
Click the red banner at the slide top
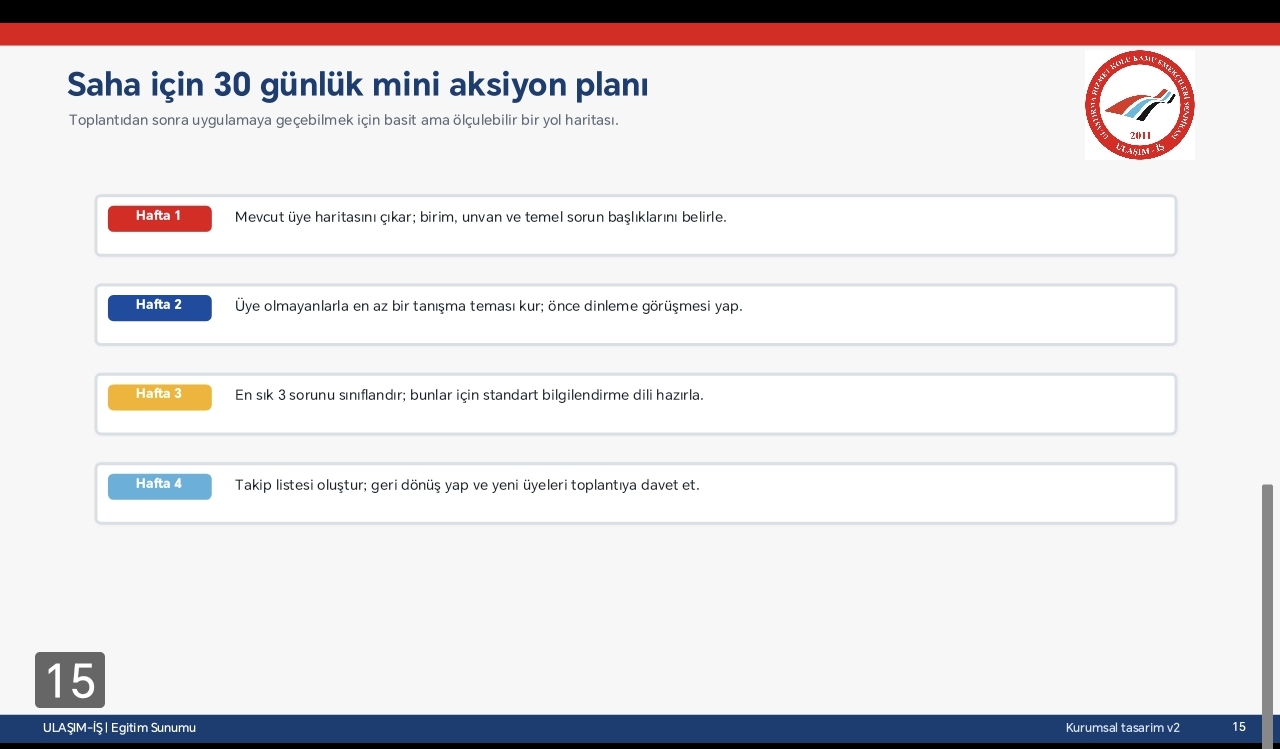pyautogui.click(x=640, y=34)
